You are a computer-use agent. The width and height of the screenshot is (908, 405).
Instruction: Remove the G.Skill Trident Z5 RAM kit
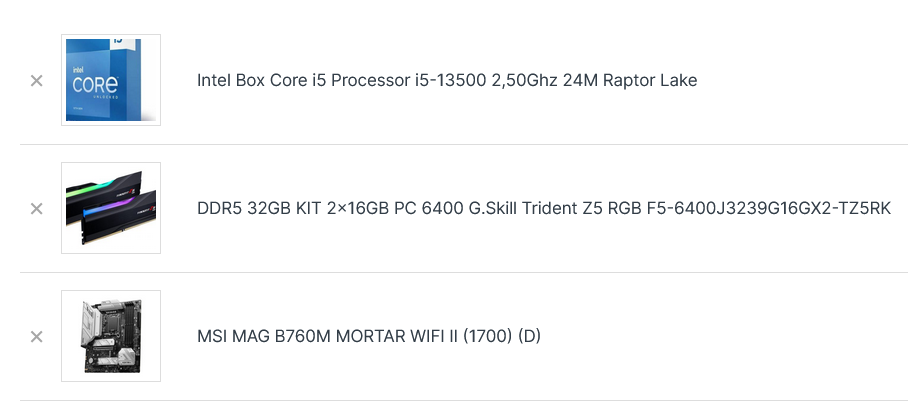click(x=36, y=209)
